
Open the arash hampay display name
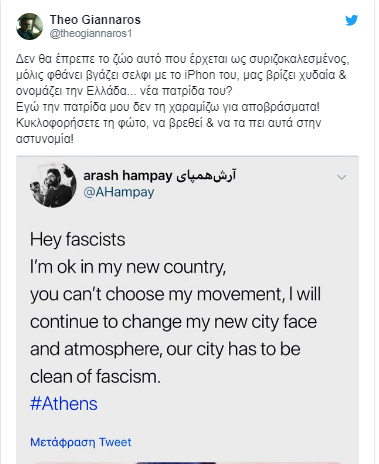128,175
